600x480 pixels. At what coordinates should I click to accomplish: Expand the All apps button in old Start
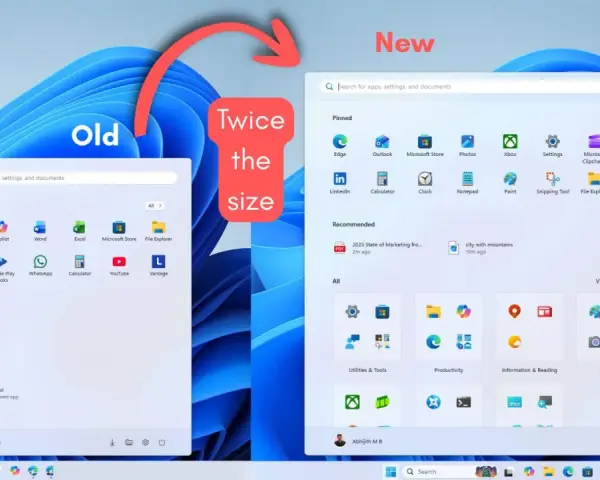[155, 206]
